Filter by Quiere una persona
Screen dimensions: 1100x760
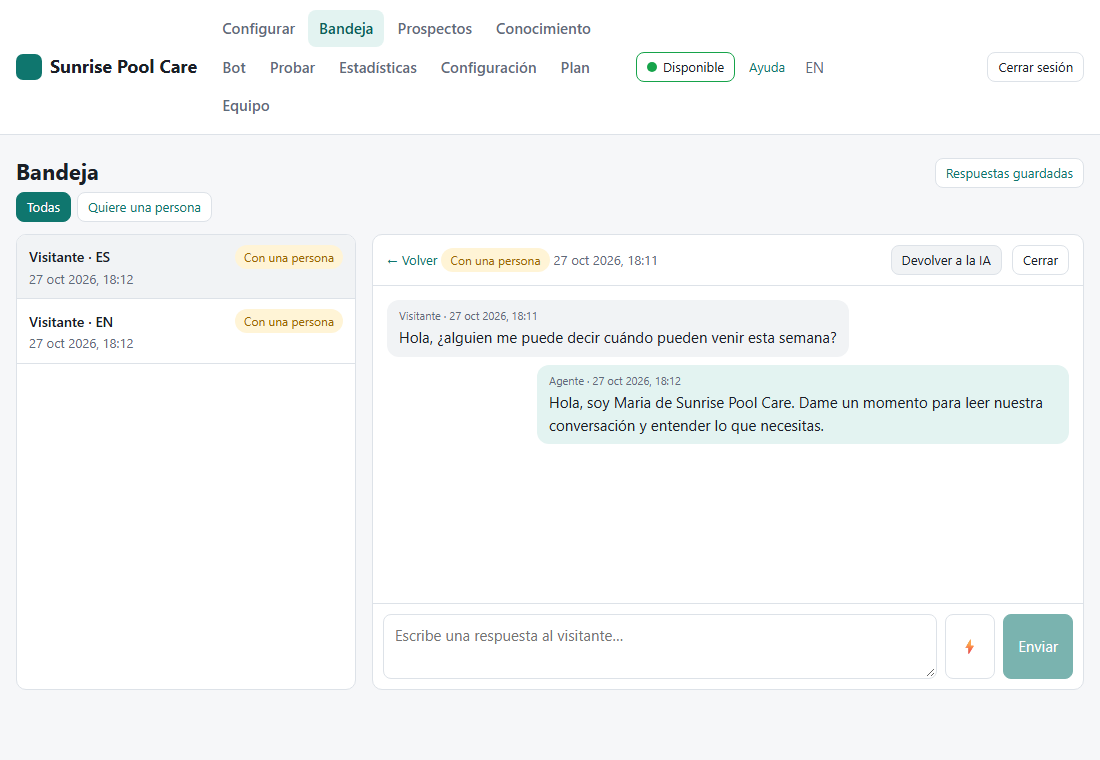point(144,207)
